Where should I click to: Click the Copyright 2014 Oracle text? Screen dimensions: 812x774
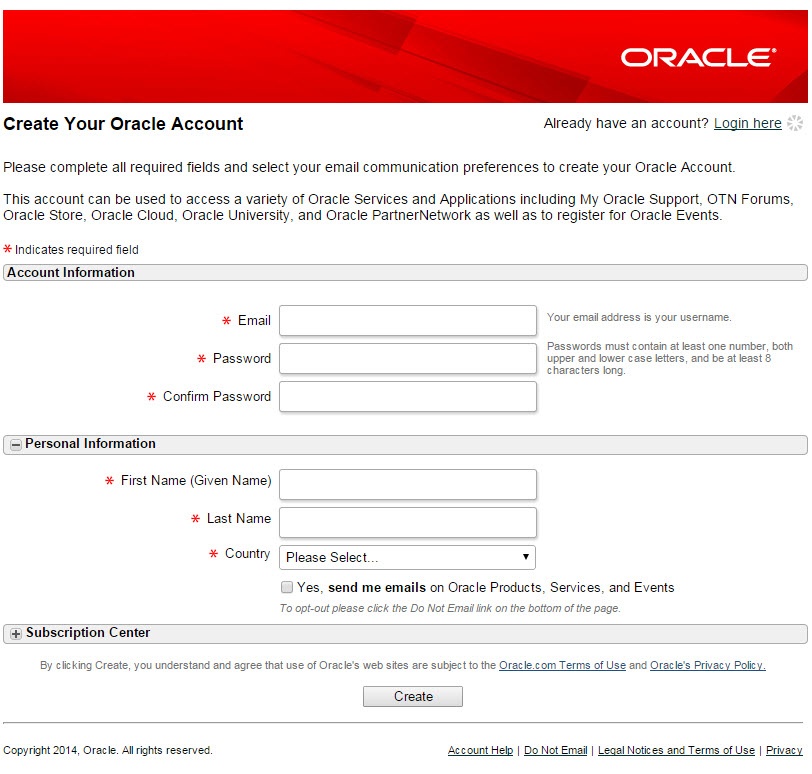click(108, 750)
